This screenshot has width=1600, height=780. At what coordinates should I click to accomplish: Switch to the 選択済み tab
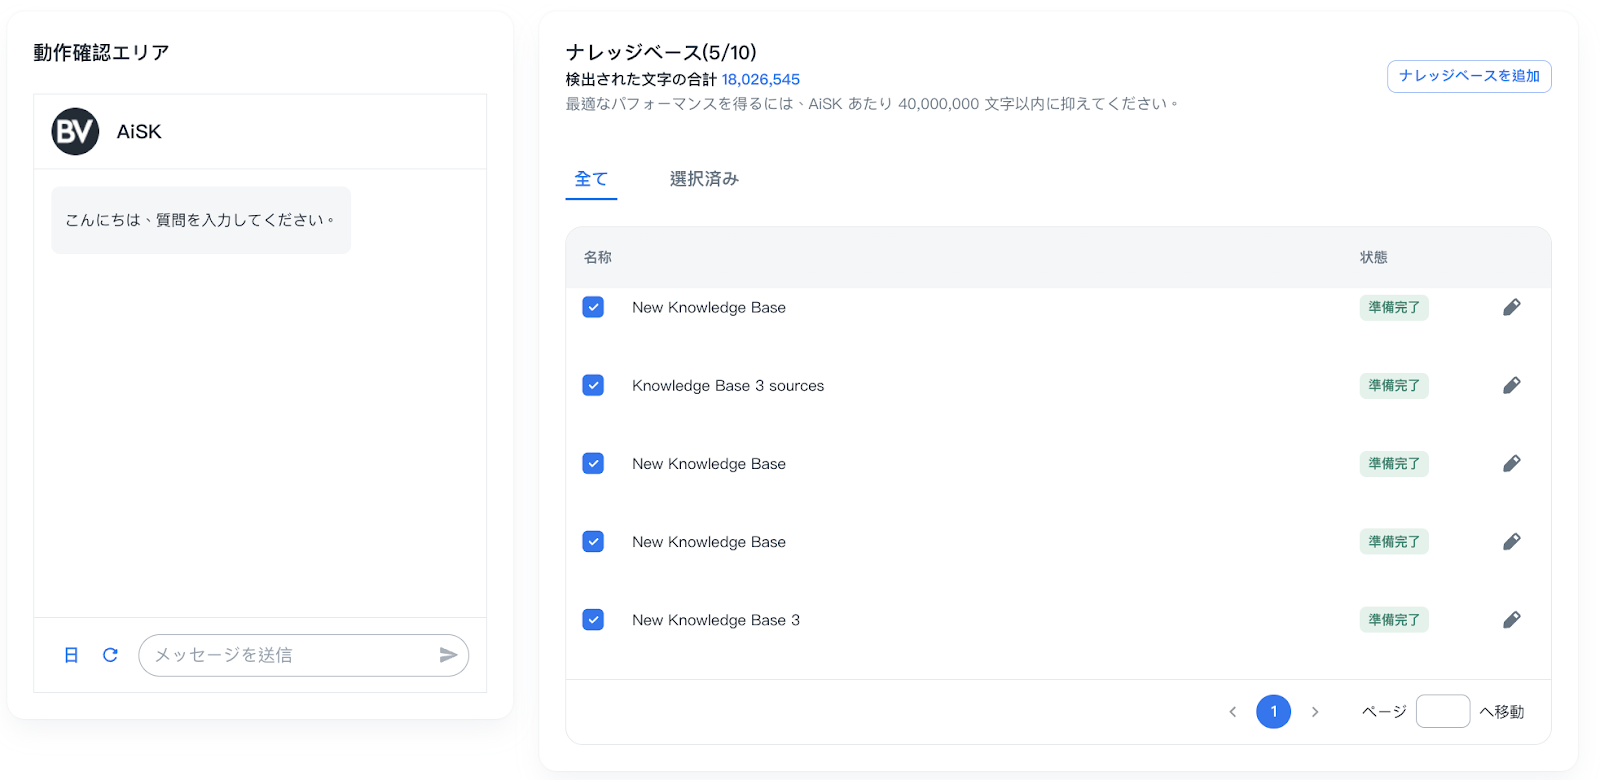click(x=704, y=179)
